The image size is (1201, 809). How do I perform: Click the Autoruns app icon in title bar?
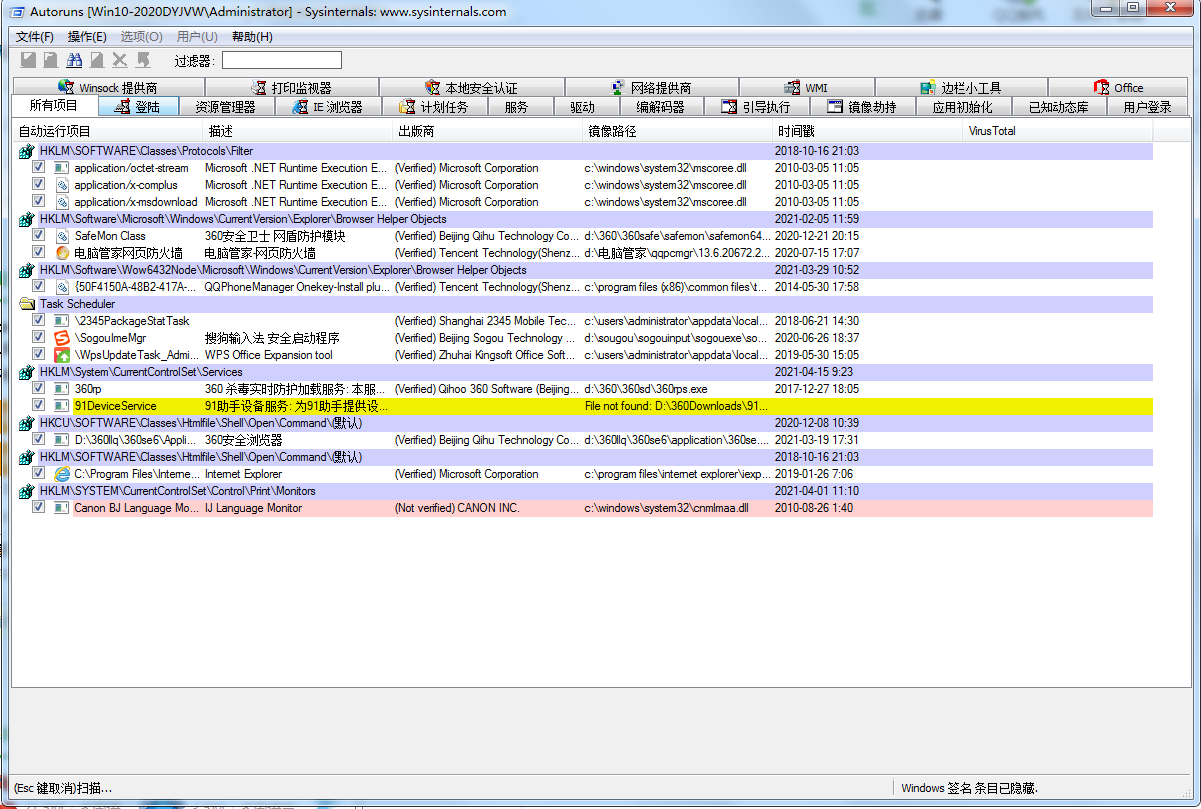click(x=16, y=12)
